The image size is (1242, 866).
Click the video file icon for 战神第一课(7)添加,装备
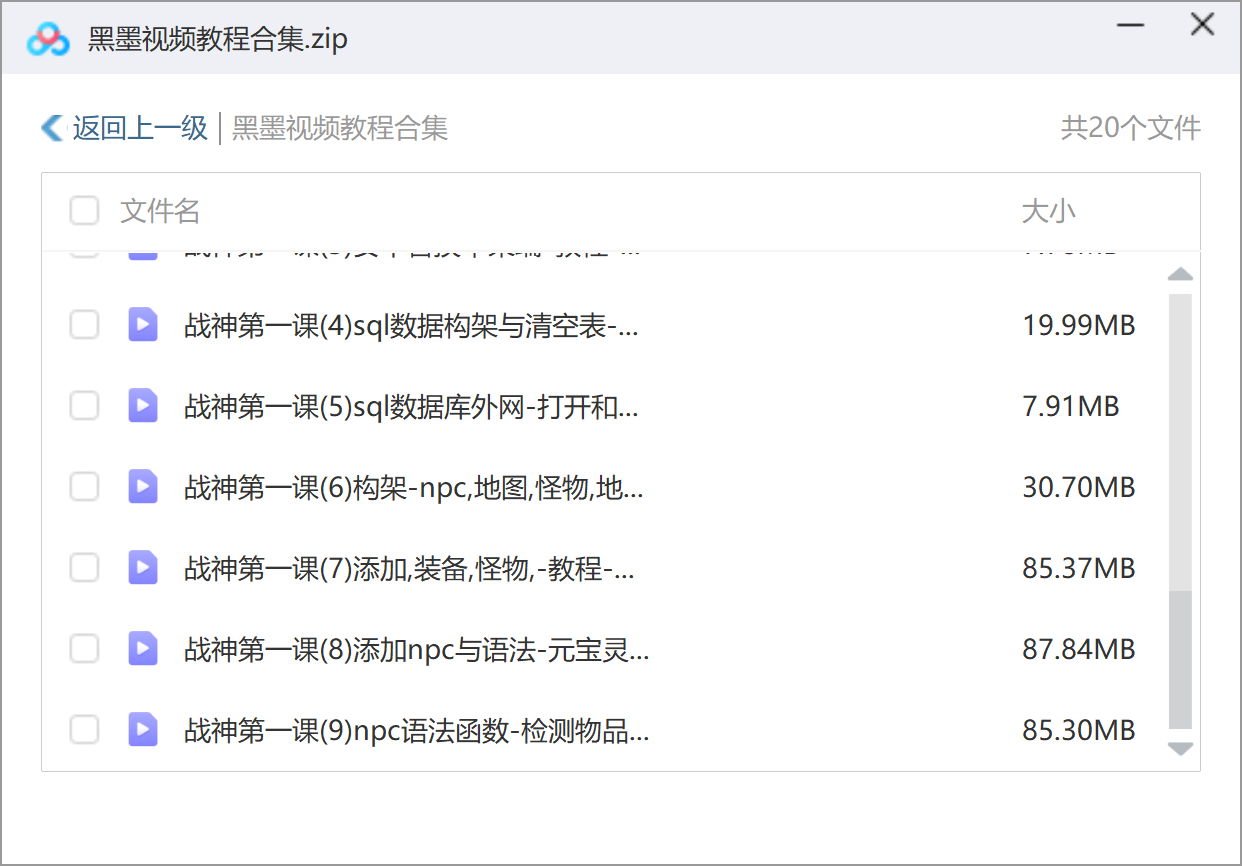pos(143,568)
